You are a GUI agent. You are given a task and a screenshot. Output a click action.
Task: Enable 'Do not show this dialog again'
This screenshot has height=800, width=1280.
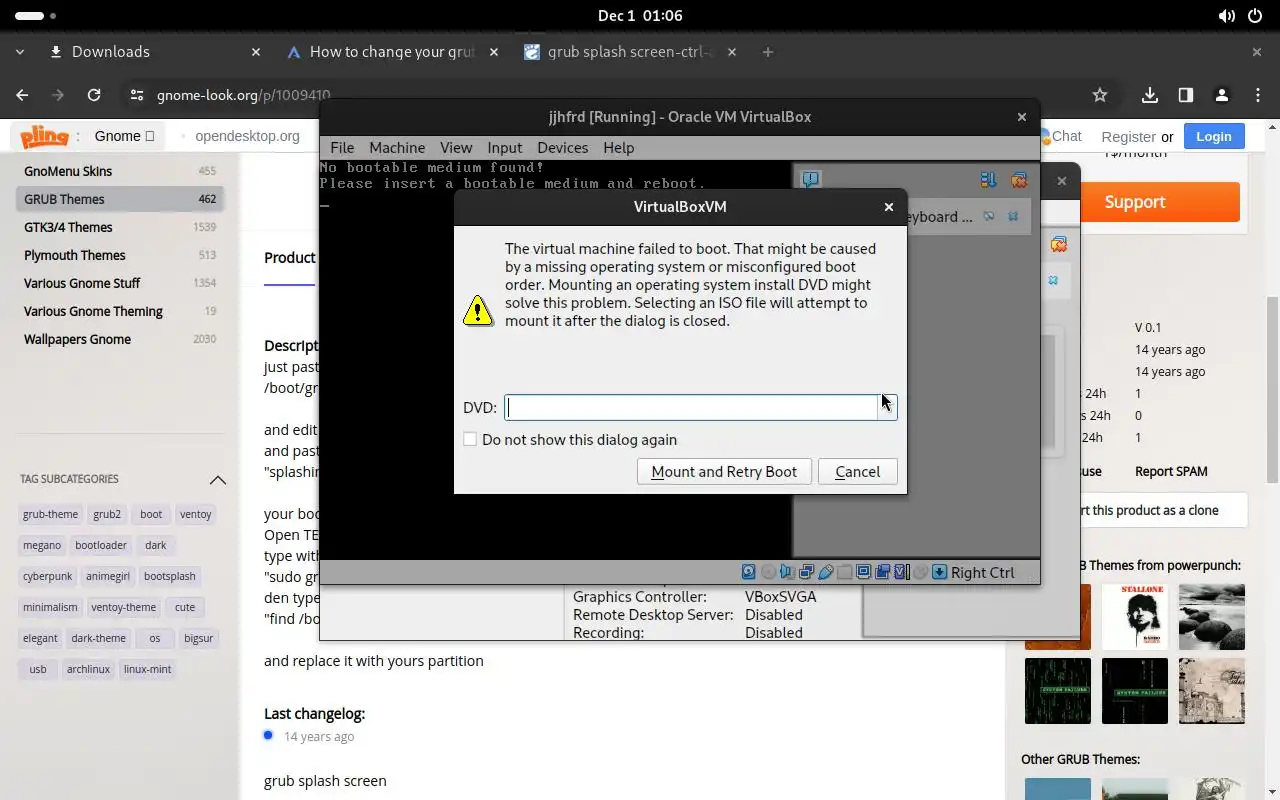(470, 439)
